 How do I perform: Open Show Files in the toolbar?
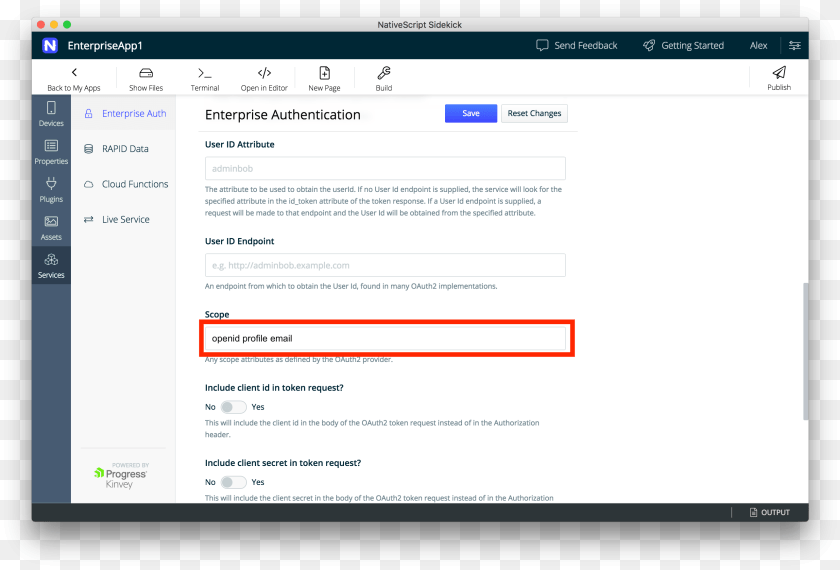[146, 79]
